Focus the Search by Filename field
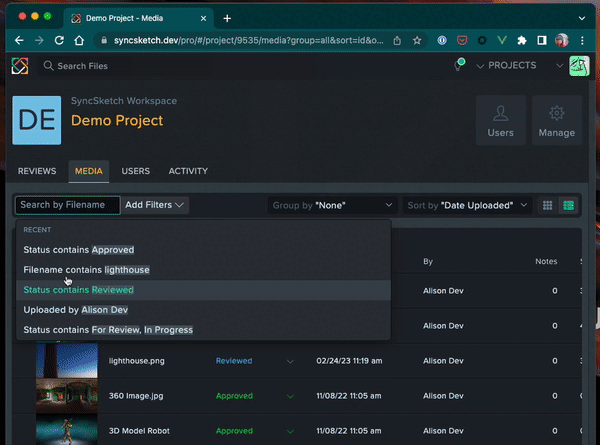Viewport: 600px width, 445px height. coord(68,205)
